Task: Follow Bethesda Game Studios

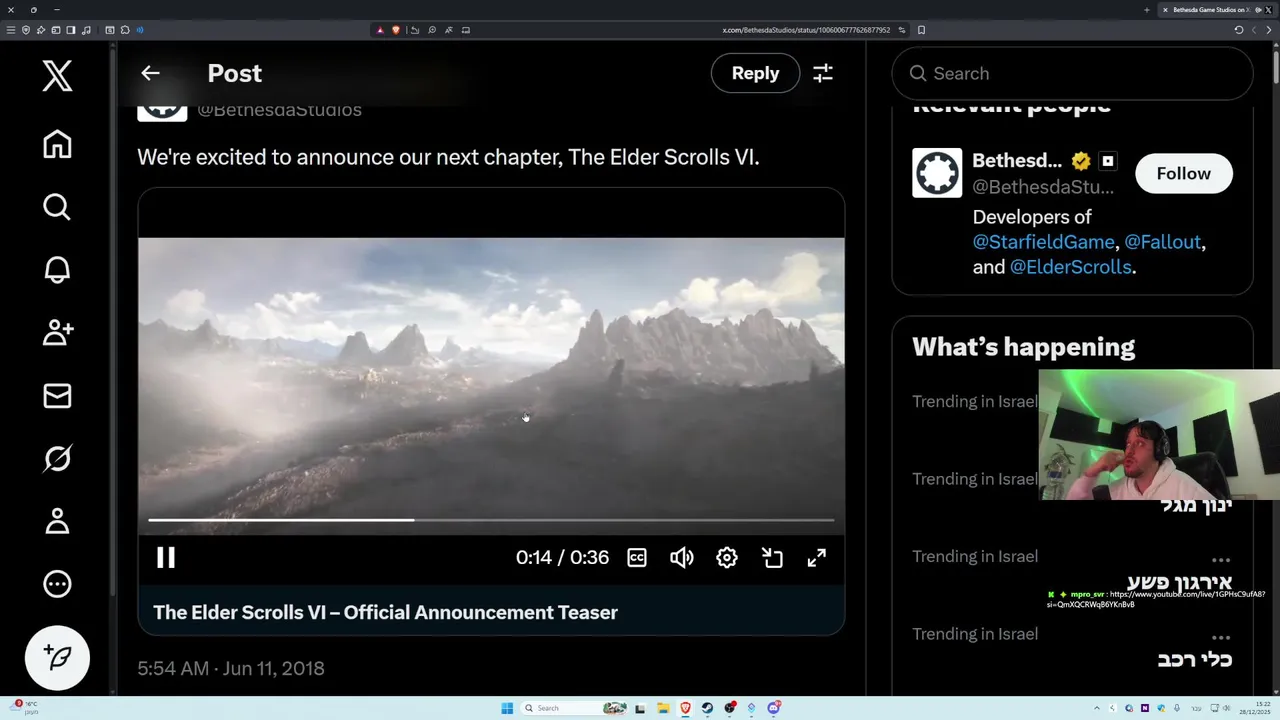Action: tap(1184, 173)
